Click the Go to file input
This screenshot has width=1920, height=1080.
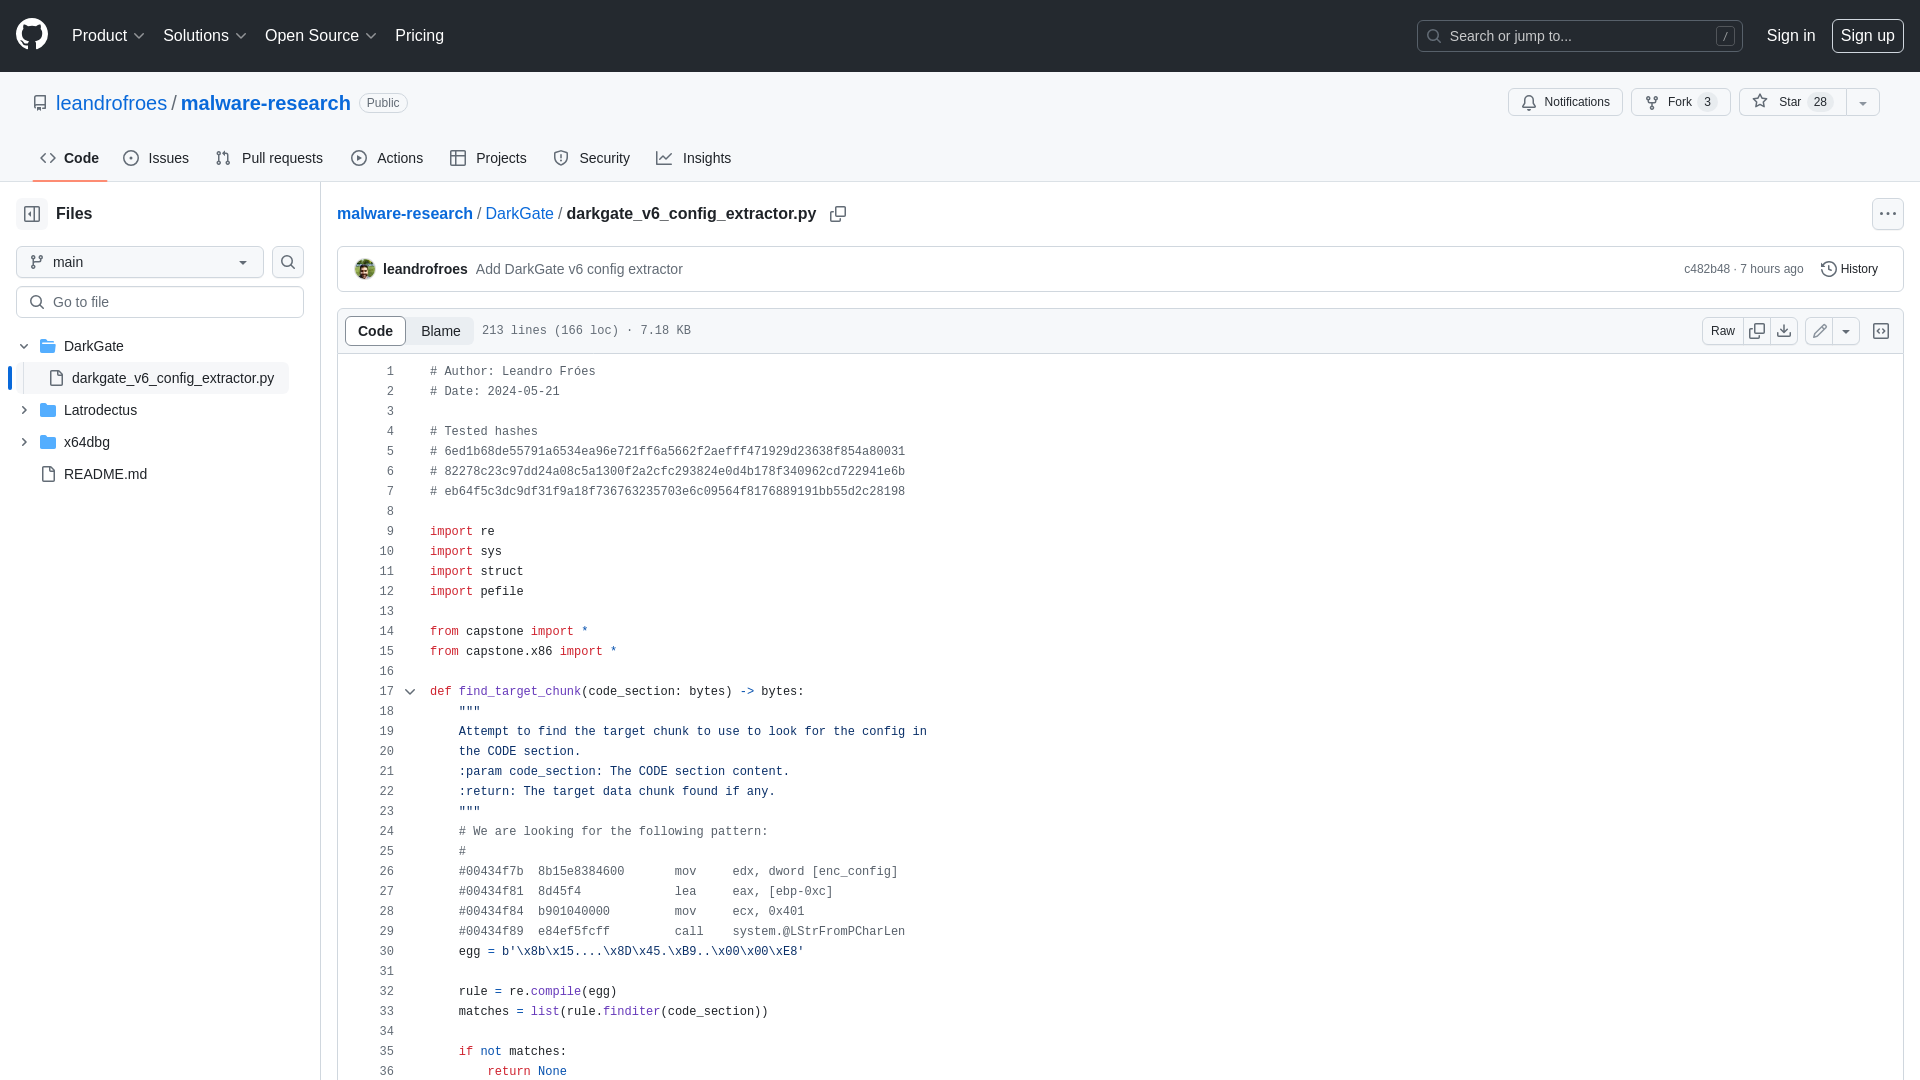[160, 302]
